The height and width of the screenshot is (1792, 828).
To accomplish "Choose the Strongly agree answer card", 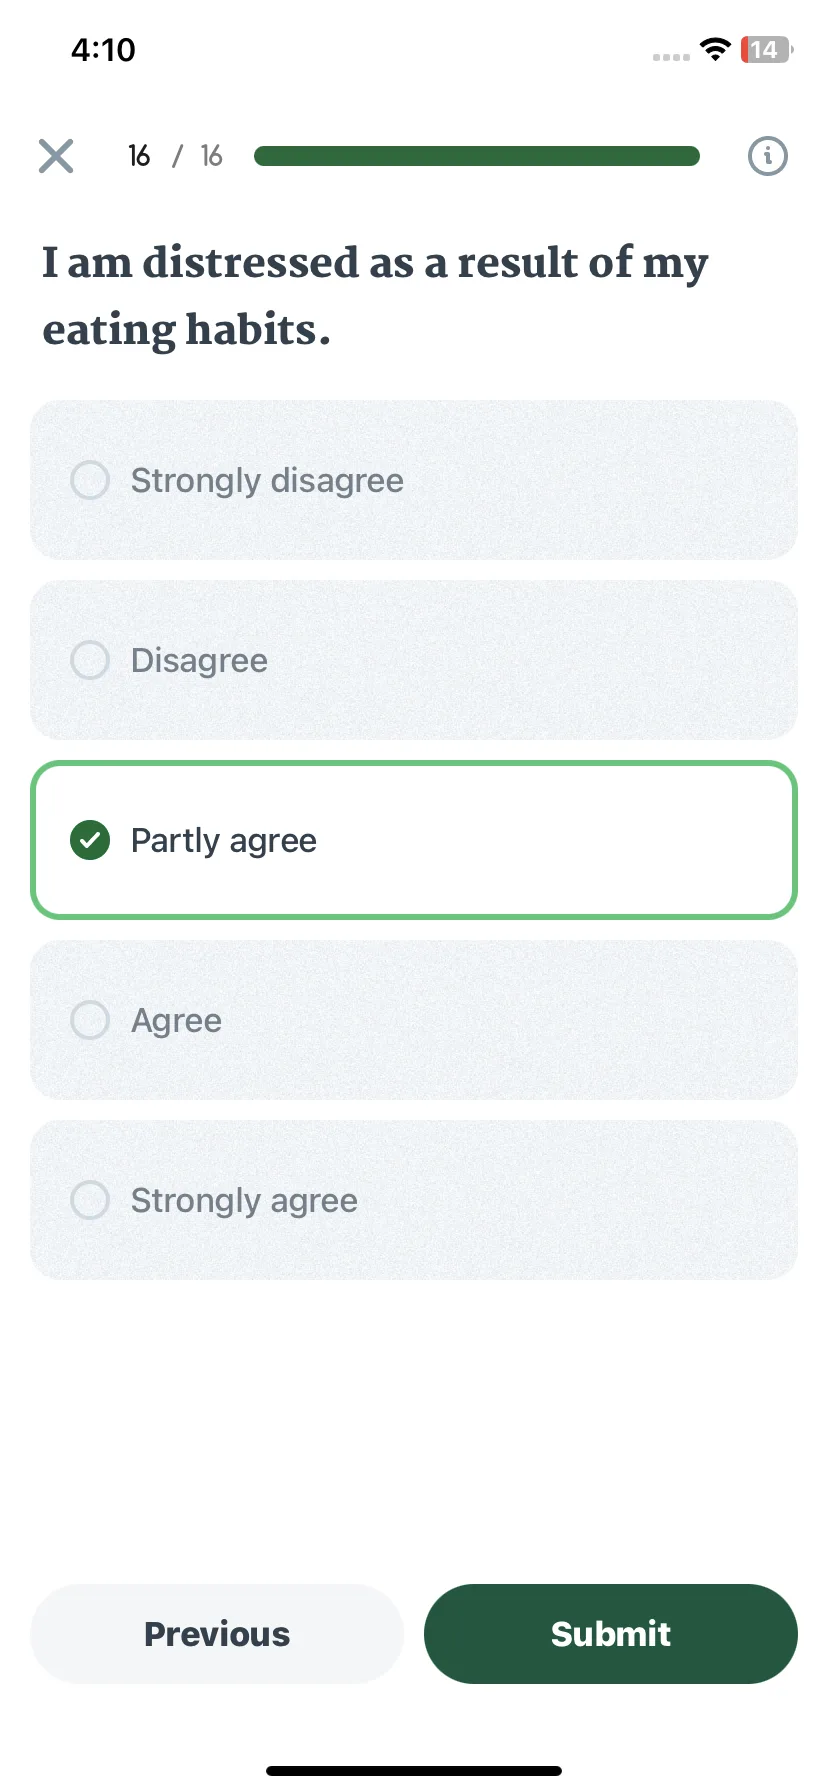I will point(414,1200).
